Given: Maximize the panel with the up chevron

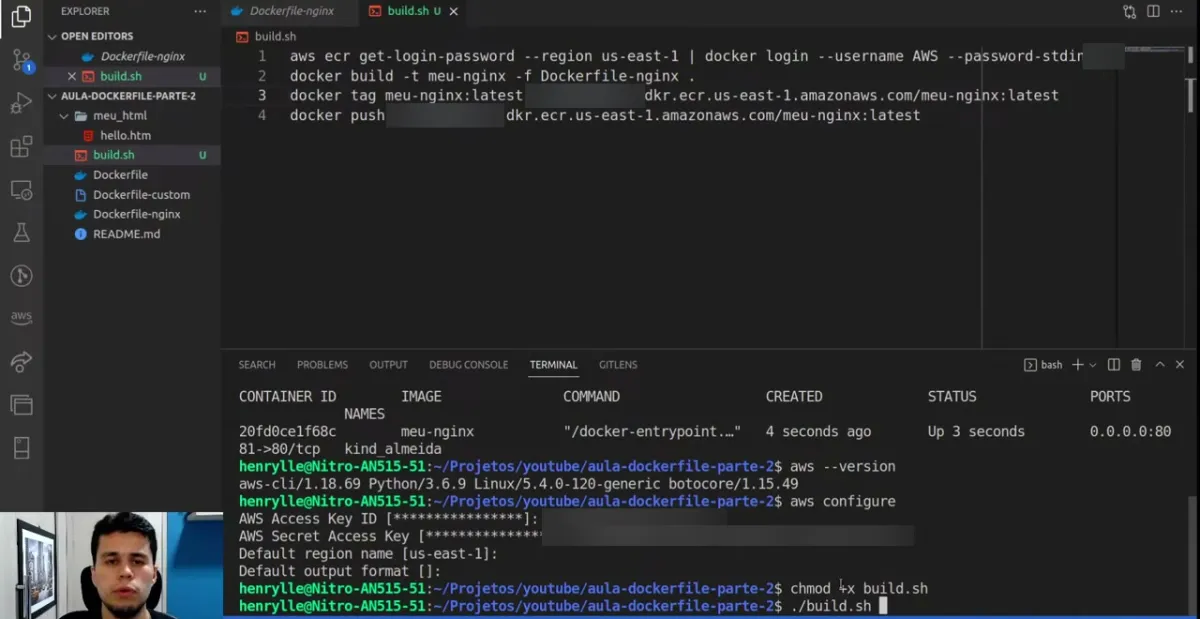Looking at the screenshot, I should click(1158, 365).
